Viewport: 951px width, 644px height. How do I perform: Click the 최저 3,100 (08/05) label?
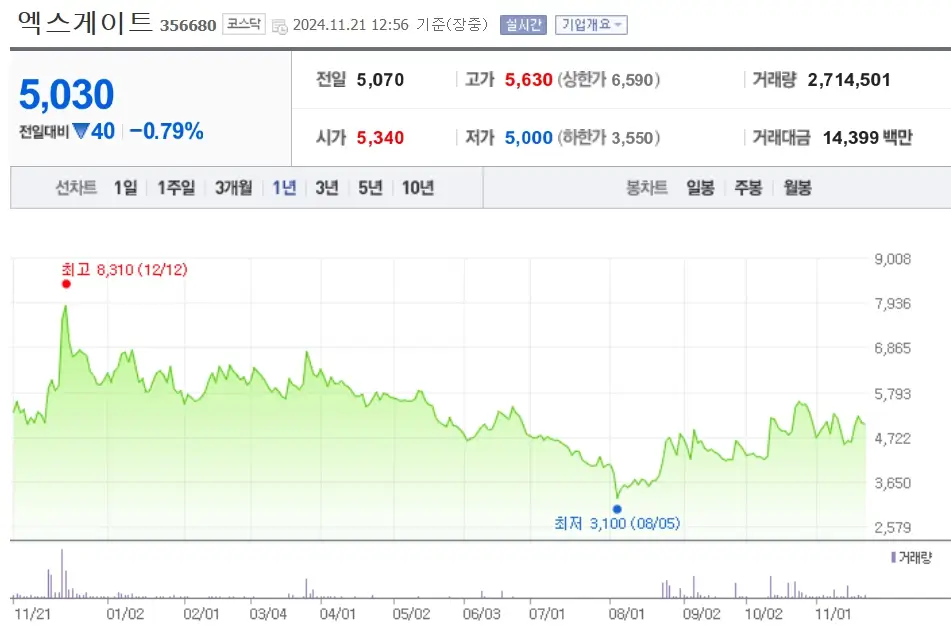(x=617, y=523)
